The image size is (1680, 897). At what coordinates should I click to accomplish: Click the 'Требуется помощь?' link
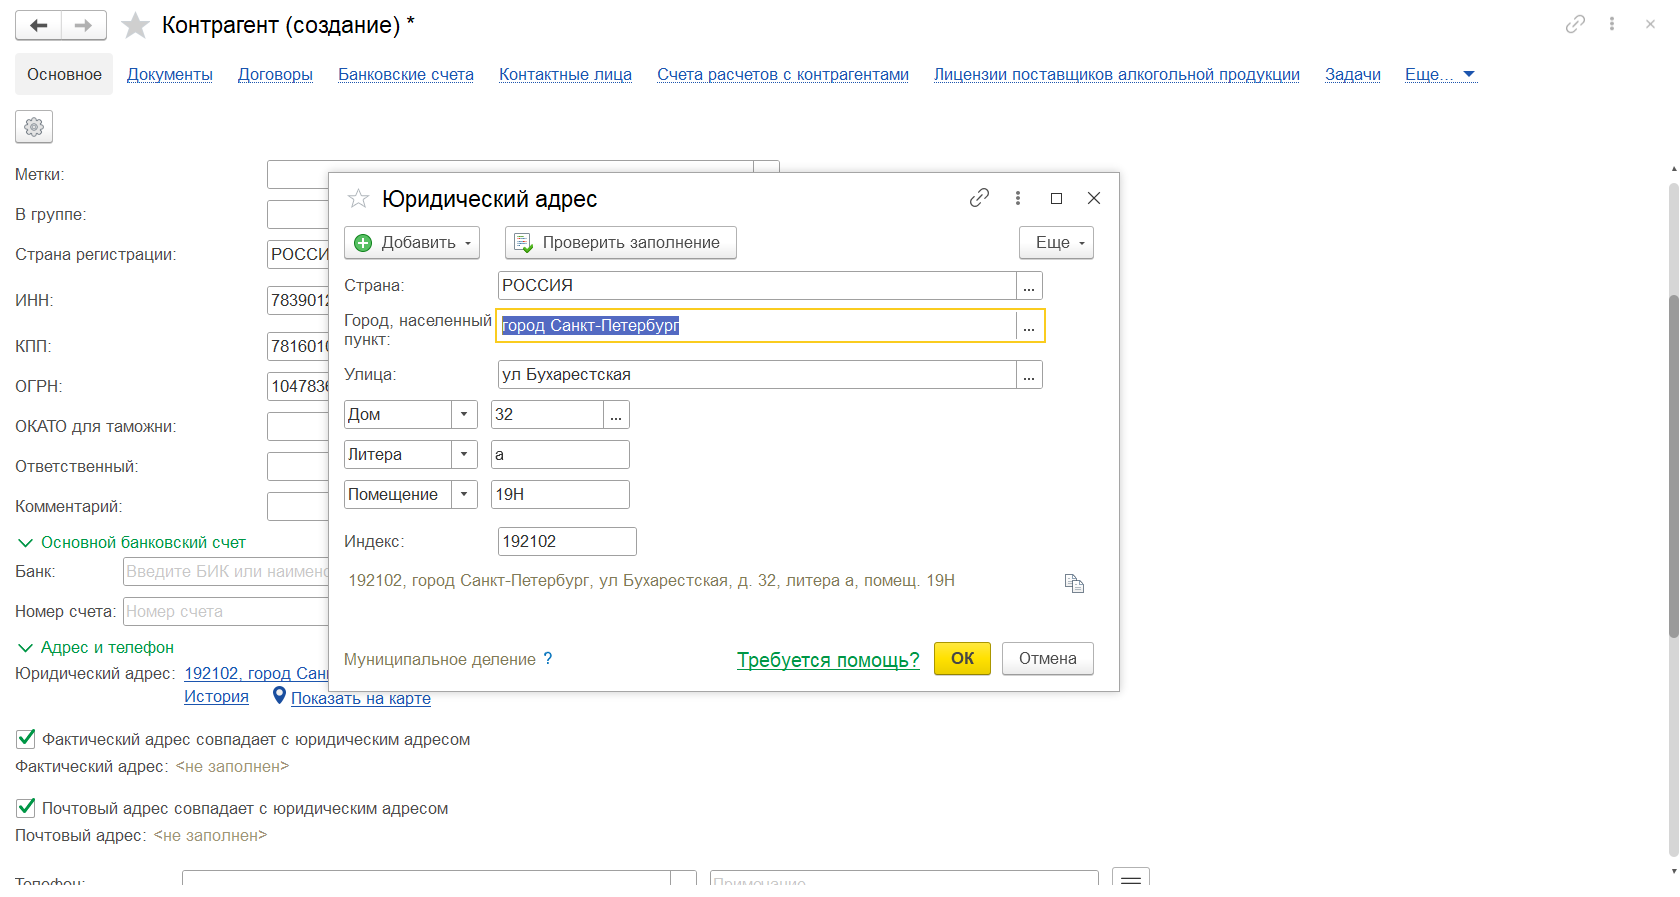(x=828, y=660)
